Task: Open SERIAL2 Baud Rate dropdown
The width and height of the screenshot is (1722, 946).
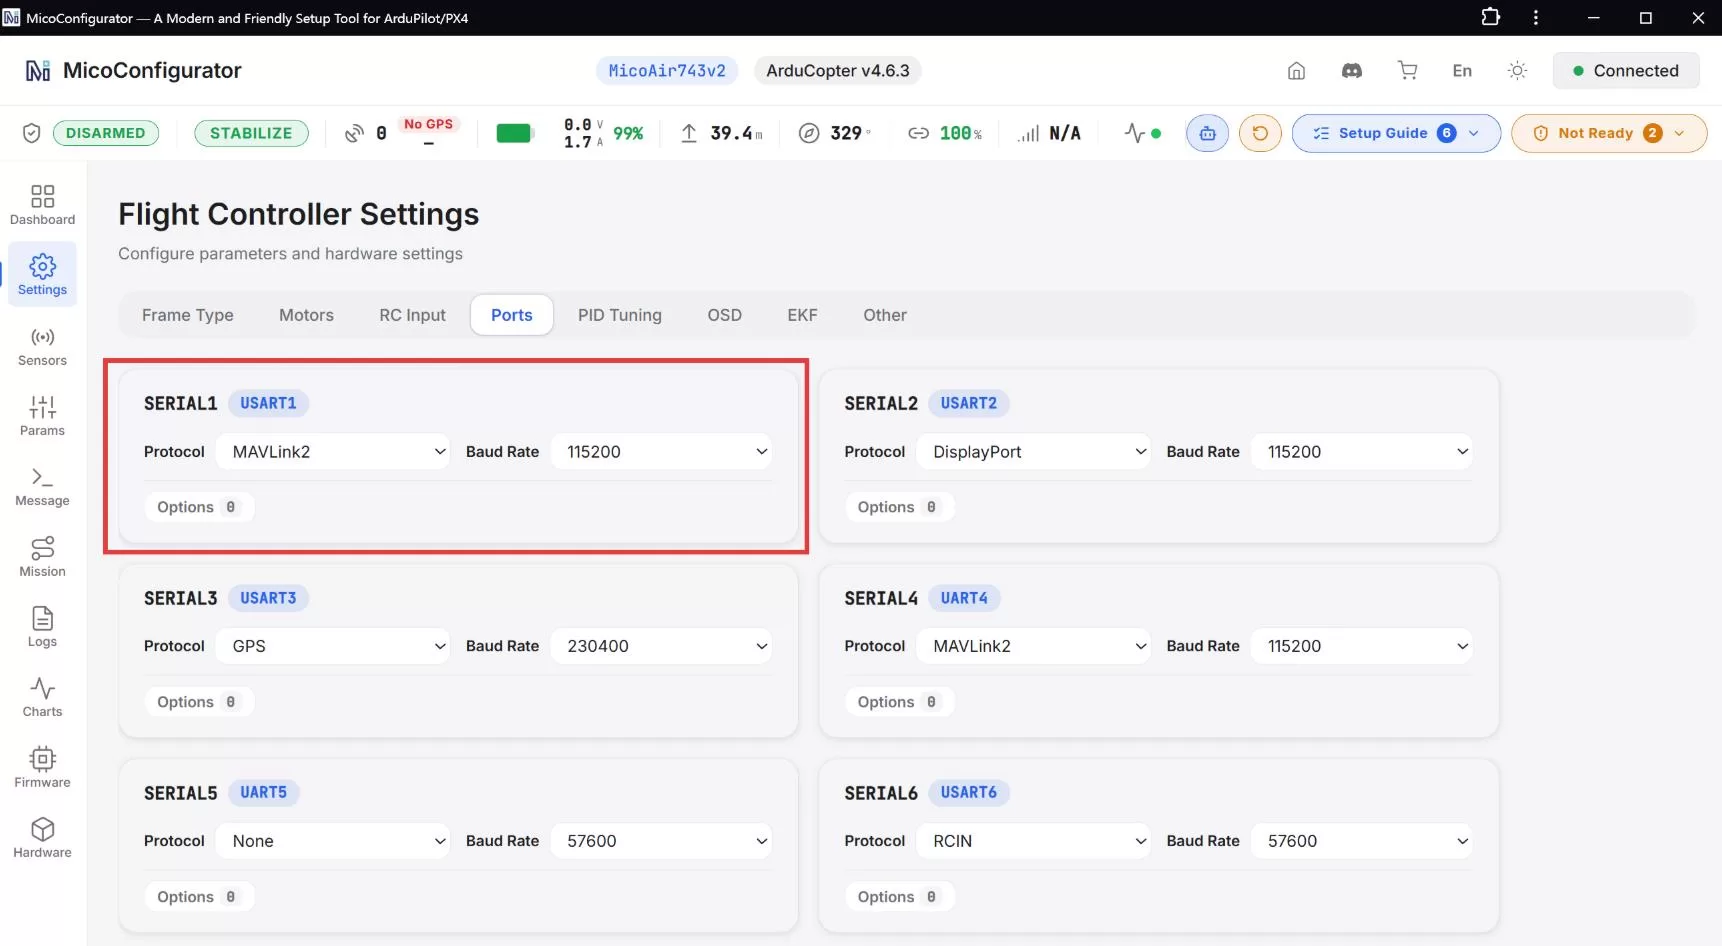Action: 1363,452
